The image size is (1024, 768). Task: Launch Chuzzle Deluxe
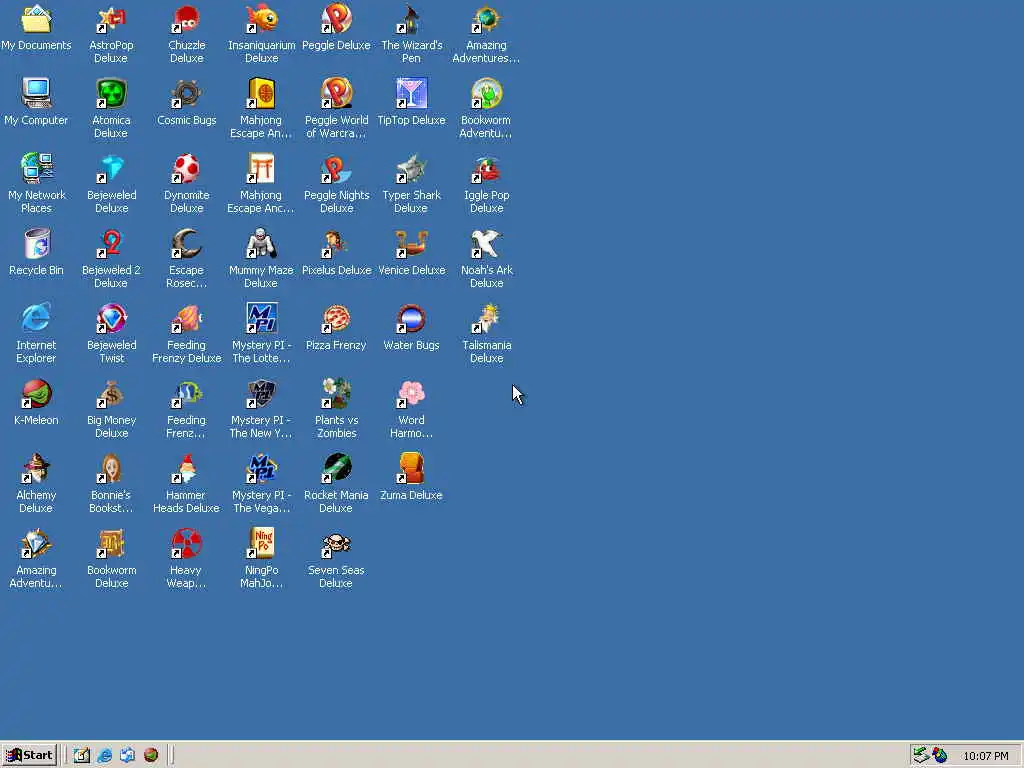186,20
